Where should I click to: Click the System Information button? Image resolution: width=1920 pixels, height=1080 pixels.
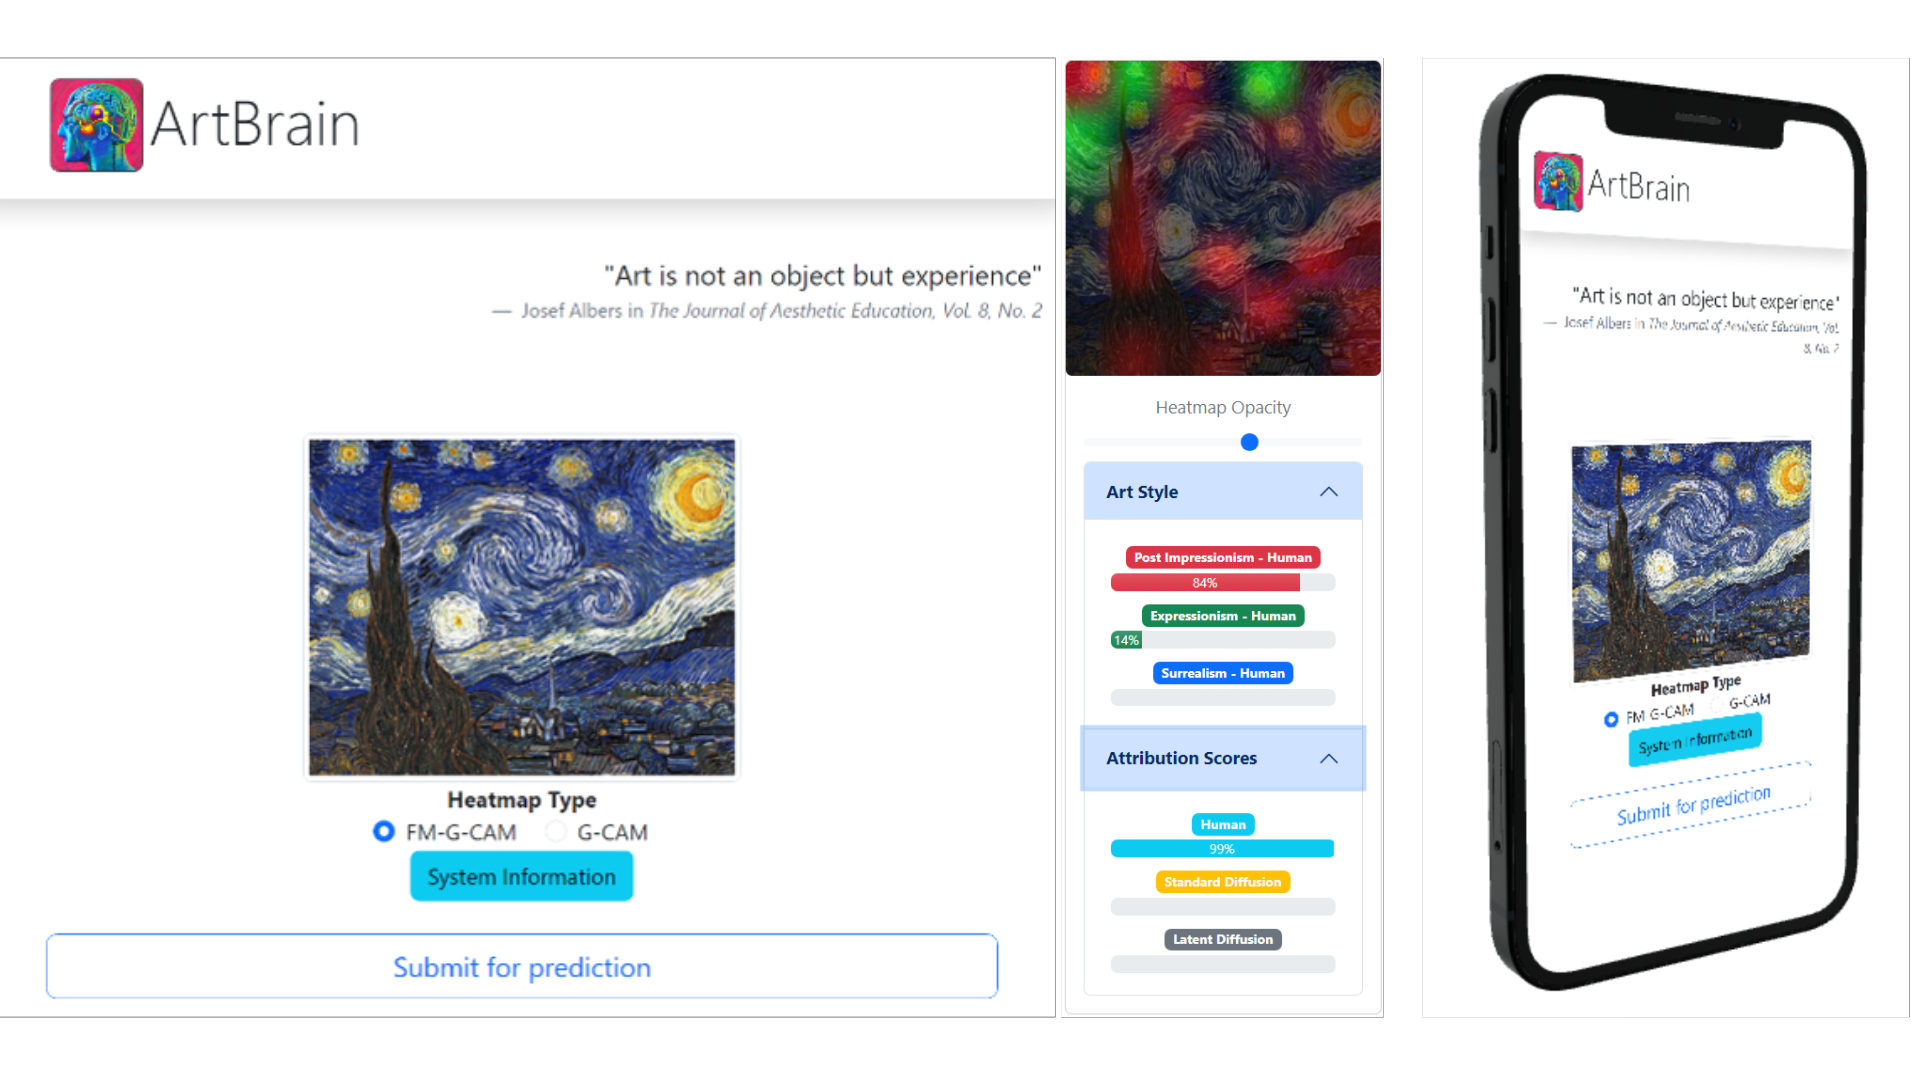pyautogui.click(x=521, y=876)
